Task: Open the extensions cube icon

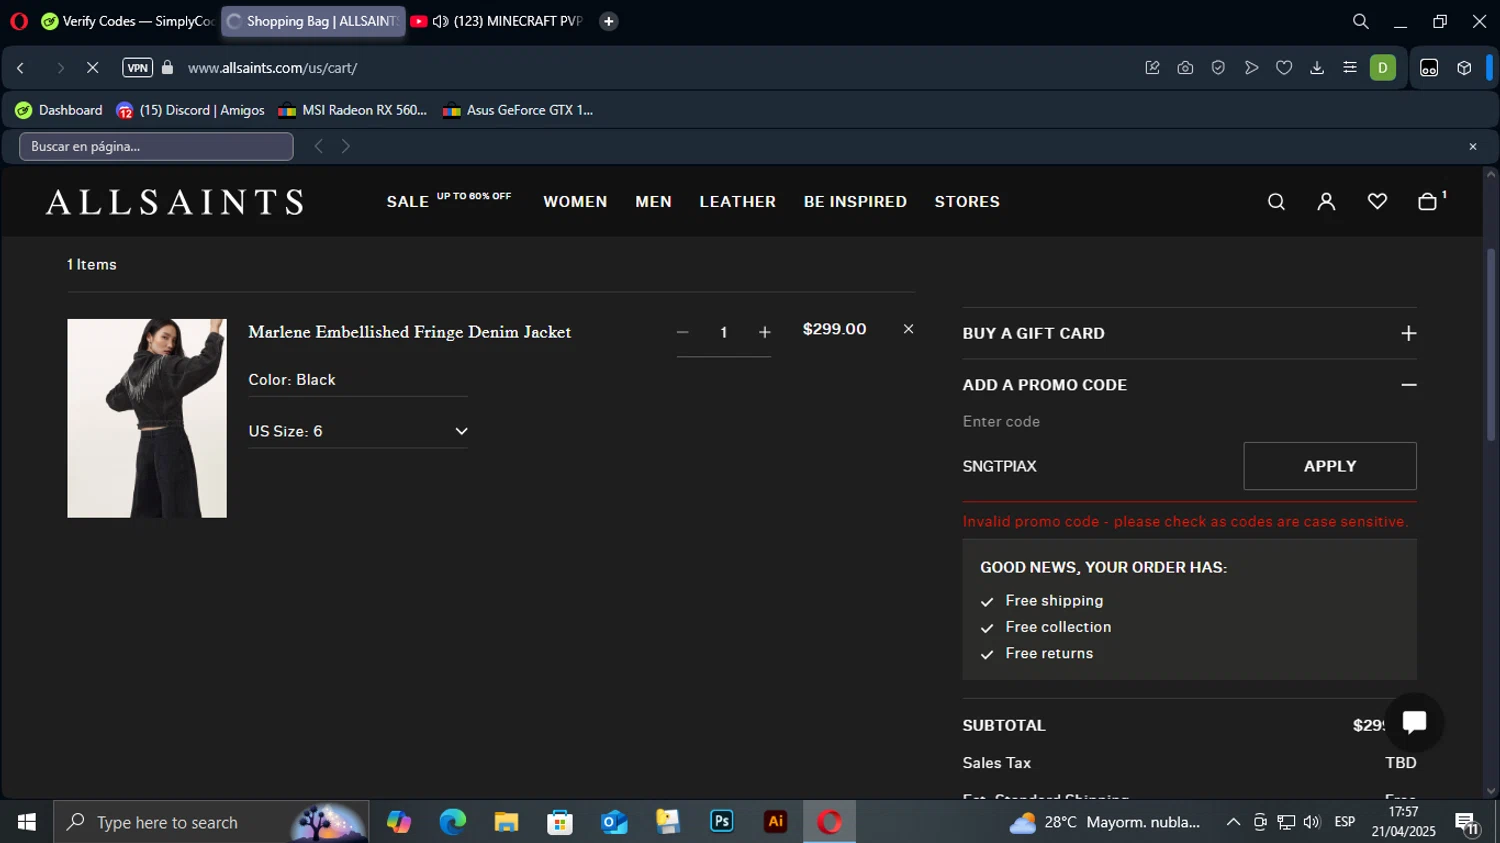Action: (1464, 68)
